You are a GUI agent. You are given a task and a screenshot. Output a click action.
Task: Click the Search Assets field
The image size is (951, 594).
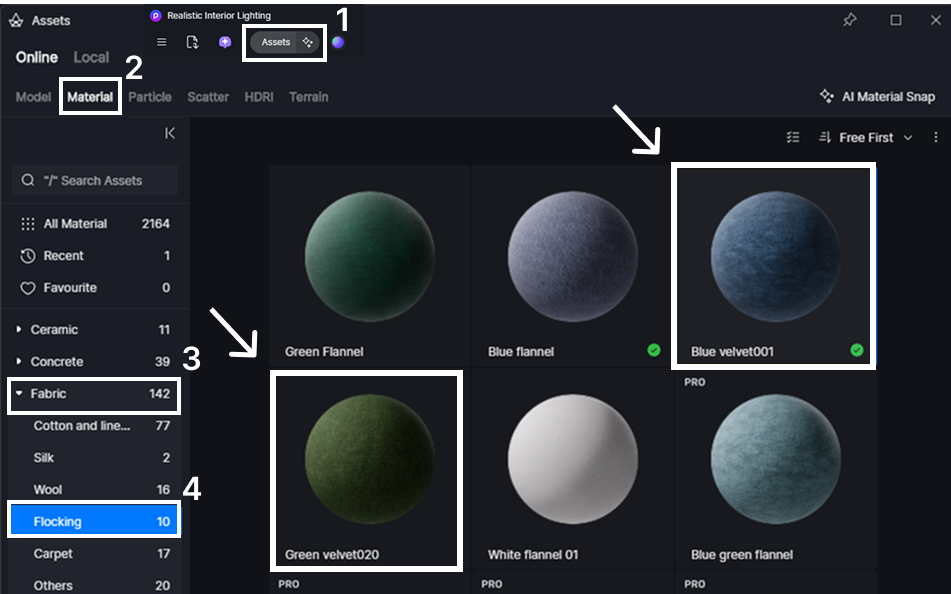point(95,180)
